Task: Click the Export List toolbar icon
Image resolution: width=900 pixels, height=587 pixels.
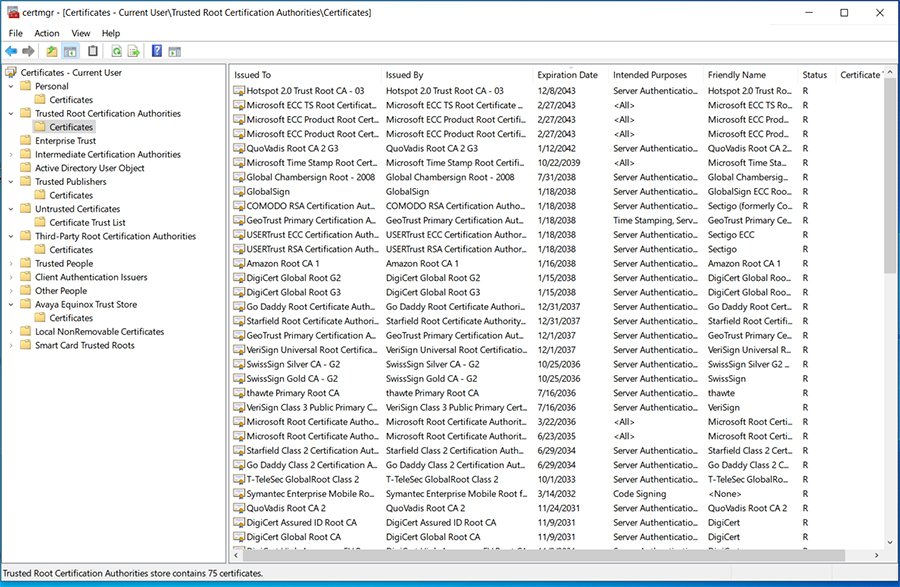Action: coord(131,50)
